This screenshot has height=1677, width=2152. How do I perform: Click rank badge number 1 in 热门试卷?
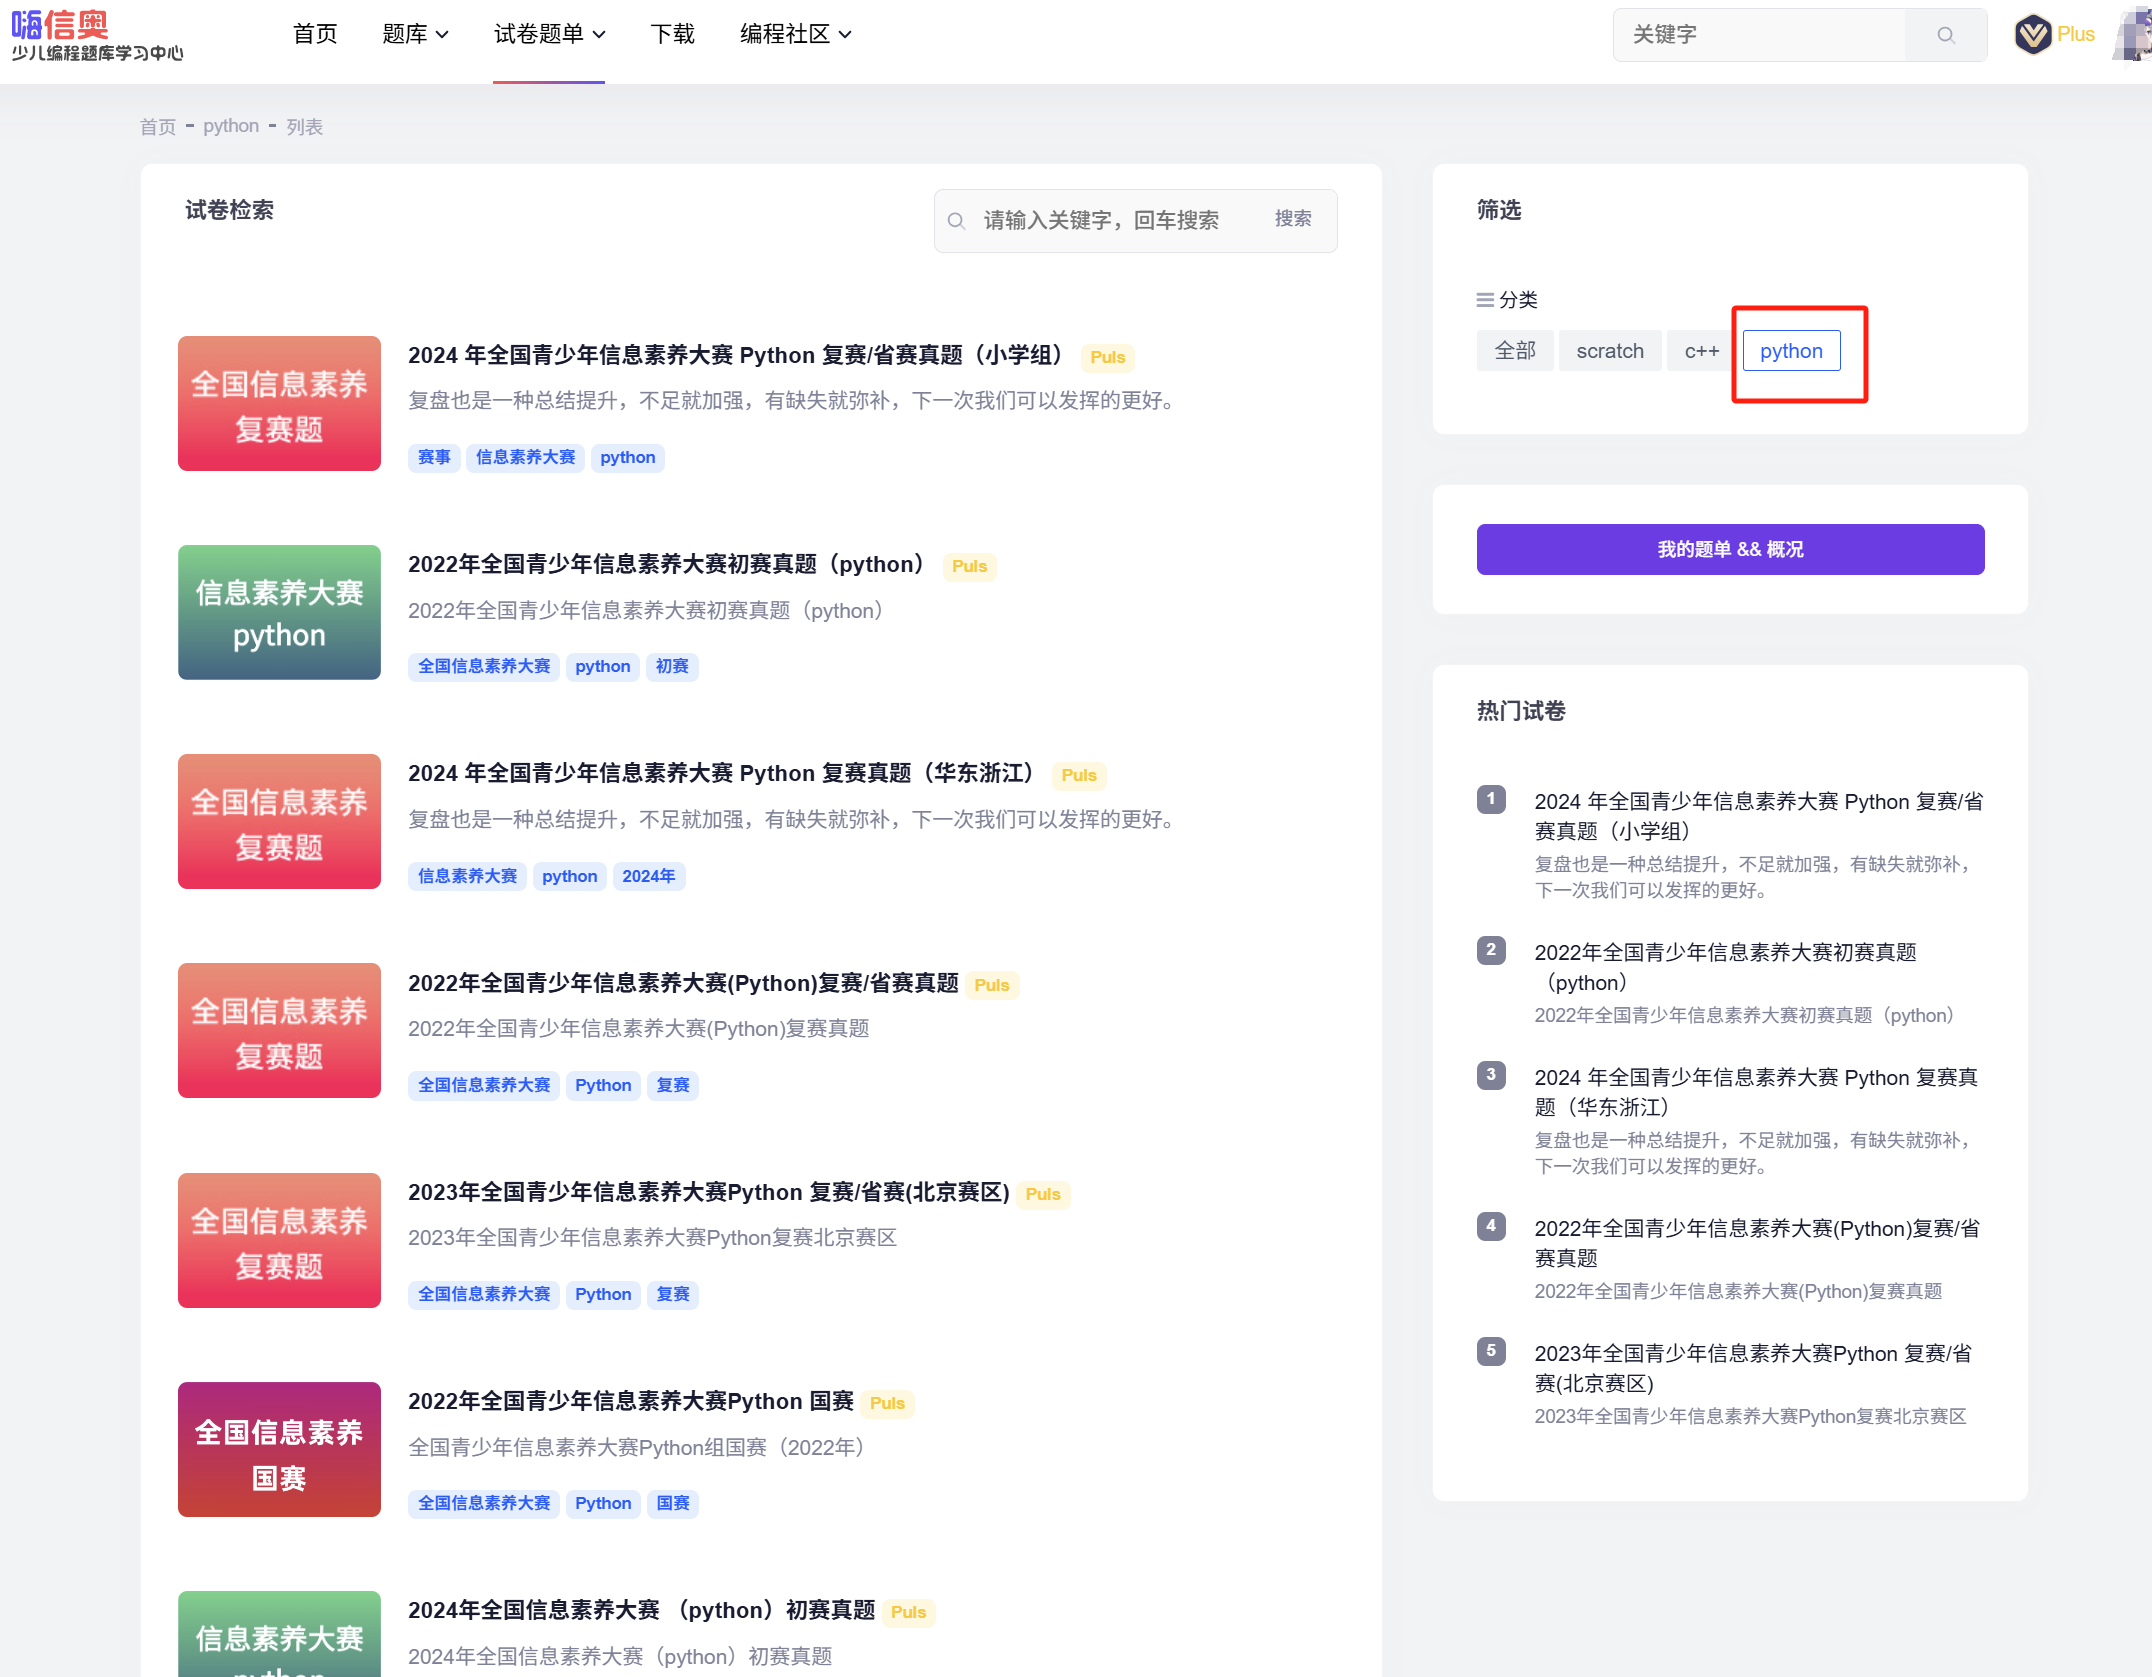[1491, 799]
